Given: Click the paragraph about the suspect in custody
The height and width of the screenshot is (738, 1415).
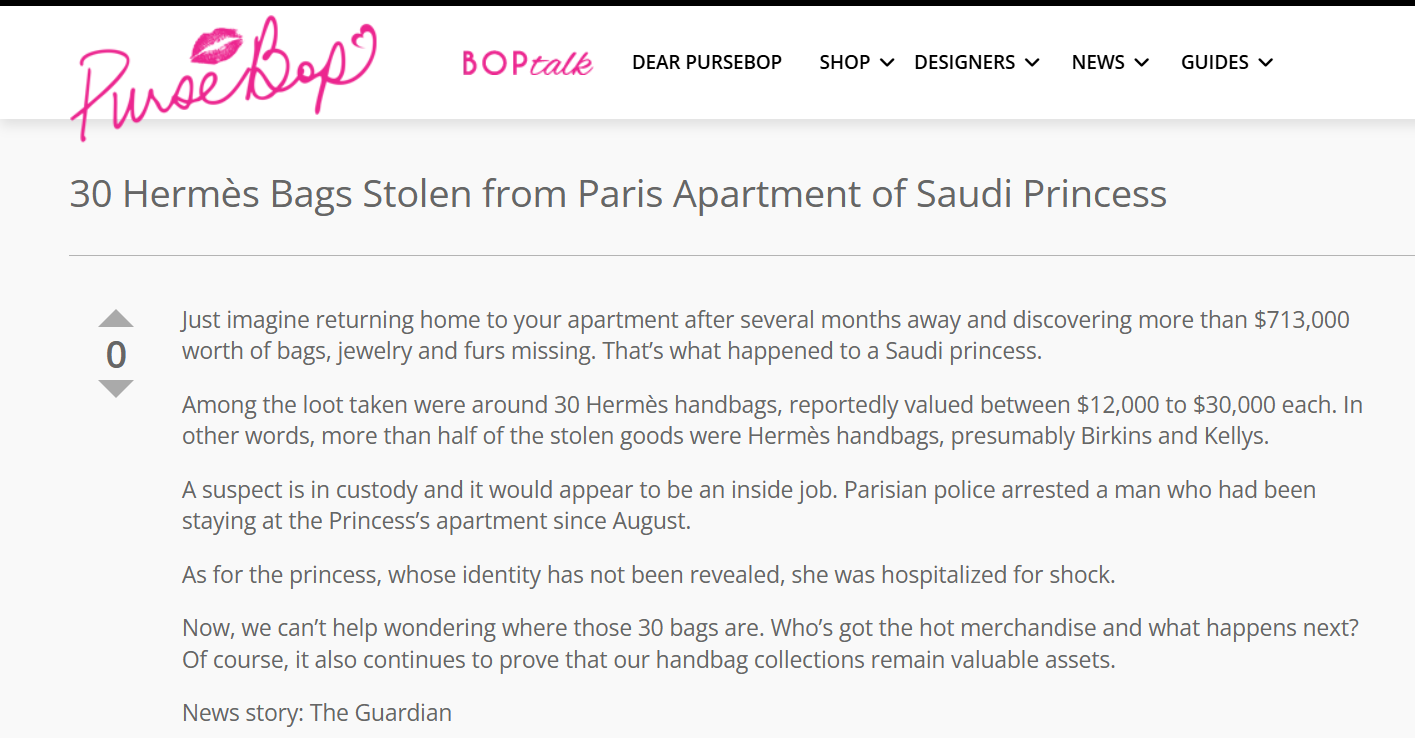Looking at the screenshot, I should click(x=748, y=505).
